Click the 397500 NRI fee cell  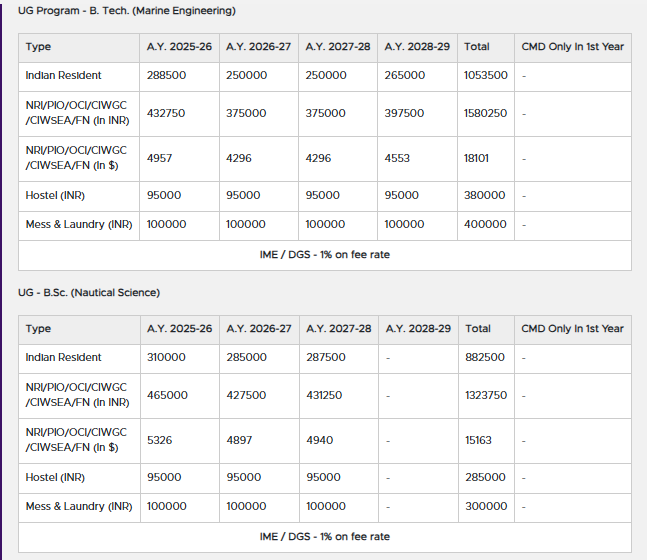(x=405, y=114)
